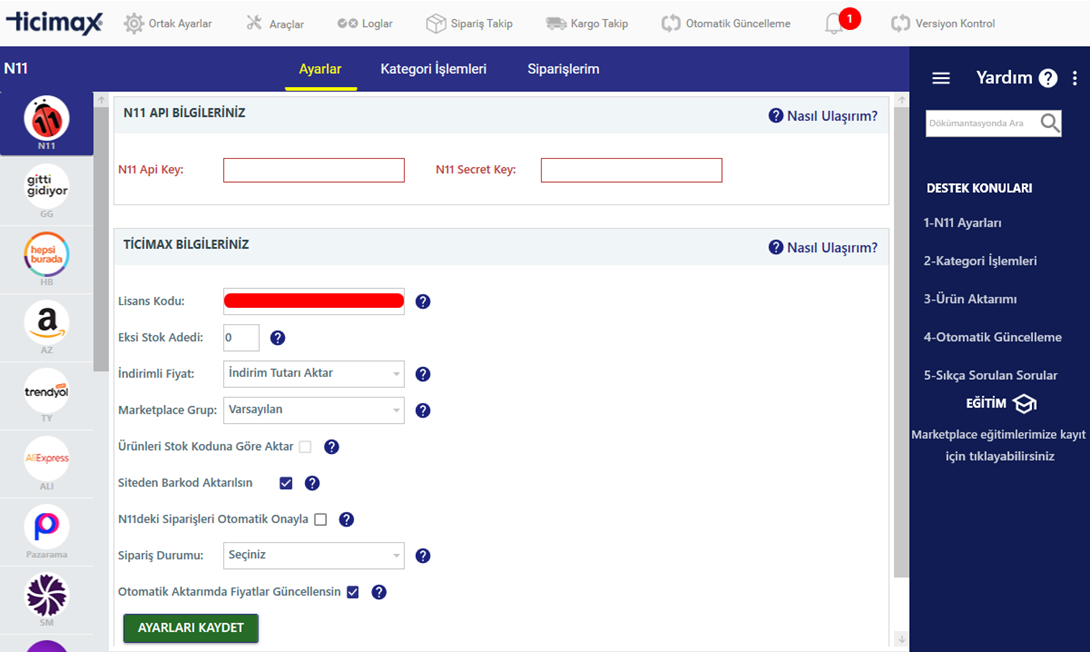1090x652 pixels.
Task: Open the 1-N11 Ayarları support topic
Action: pyautogui.click(x=962, y=223)
